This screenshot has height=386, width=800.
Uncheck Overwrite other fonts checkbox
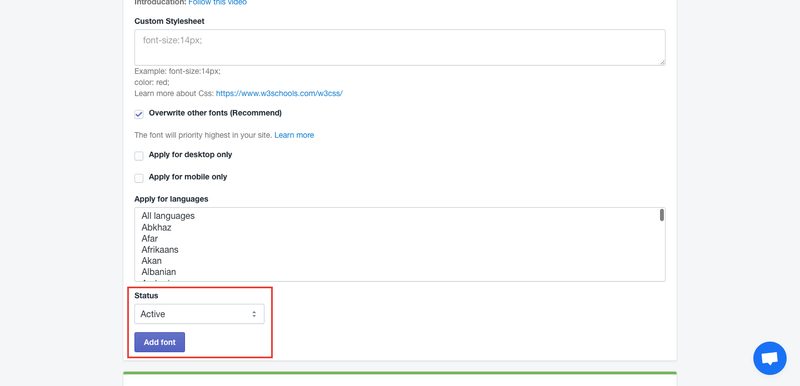coord(139,114)
